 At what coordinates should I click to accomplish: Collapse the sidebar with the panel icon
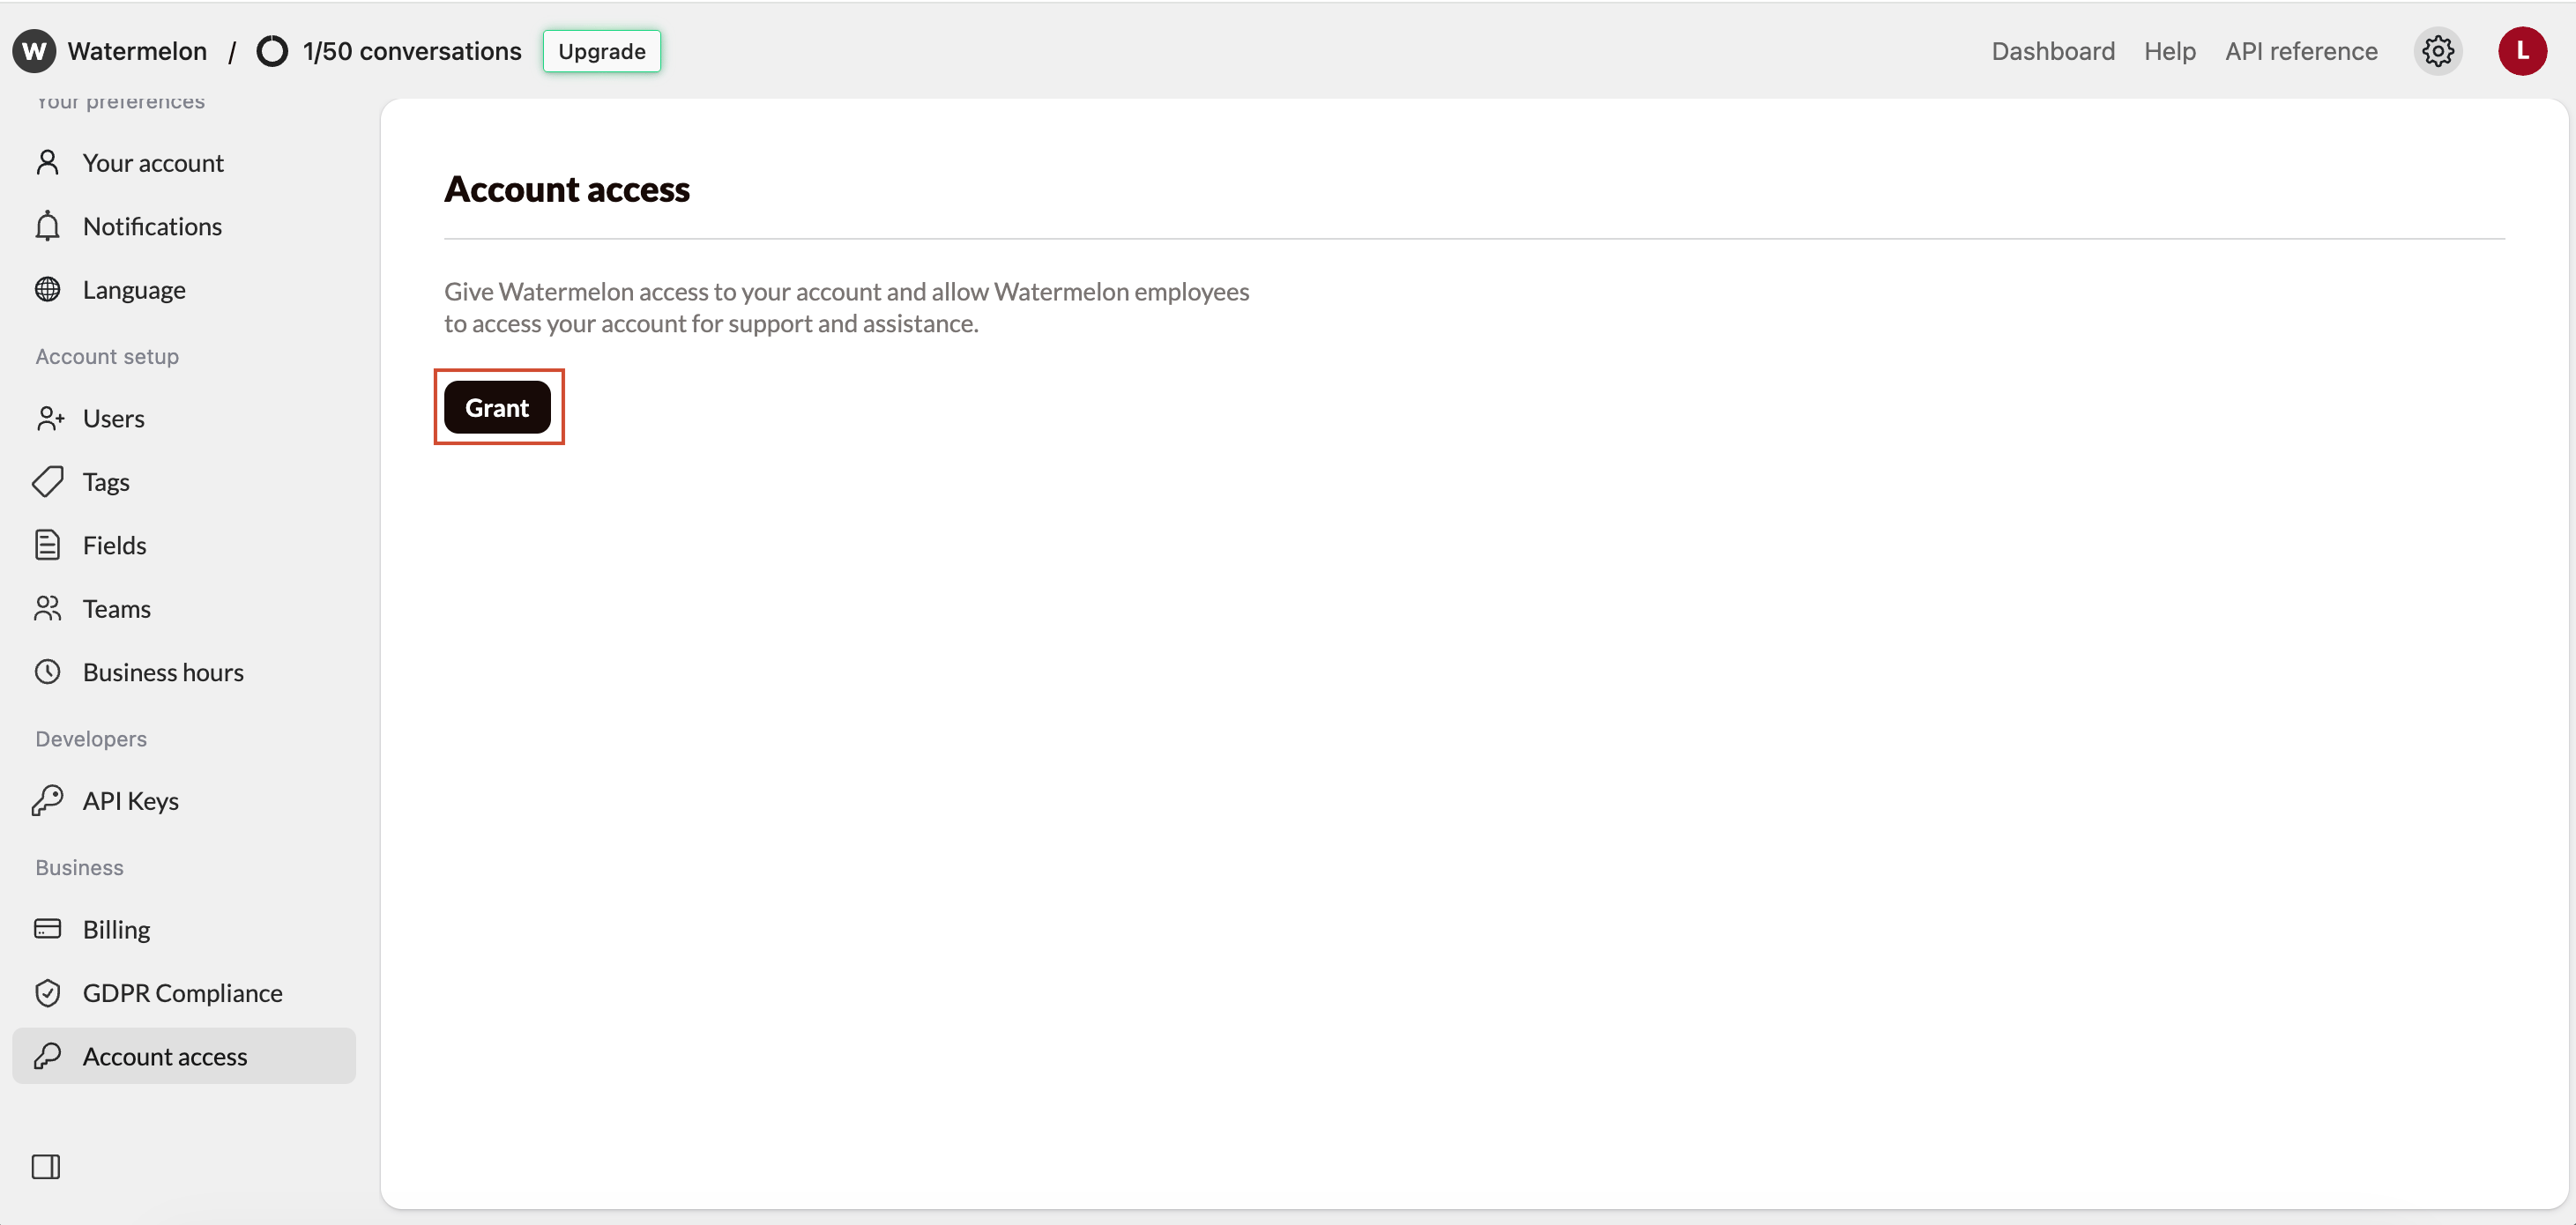pyautogui.click(x=46, y=1166)
